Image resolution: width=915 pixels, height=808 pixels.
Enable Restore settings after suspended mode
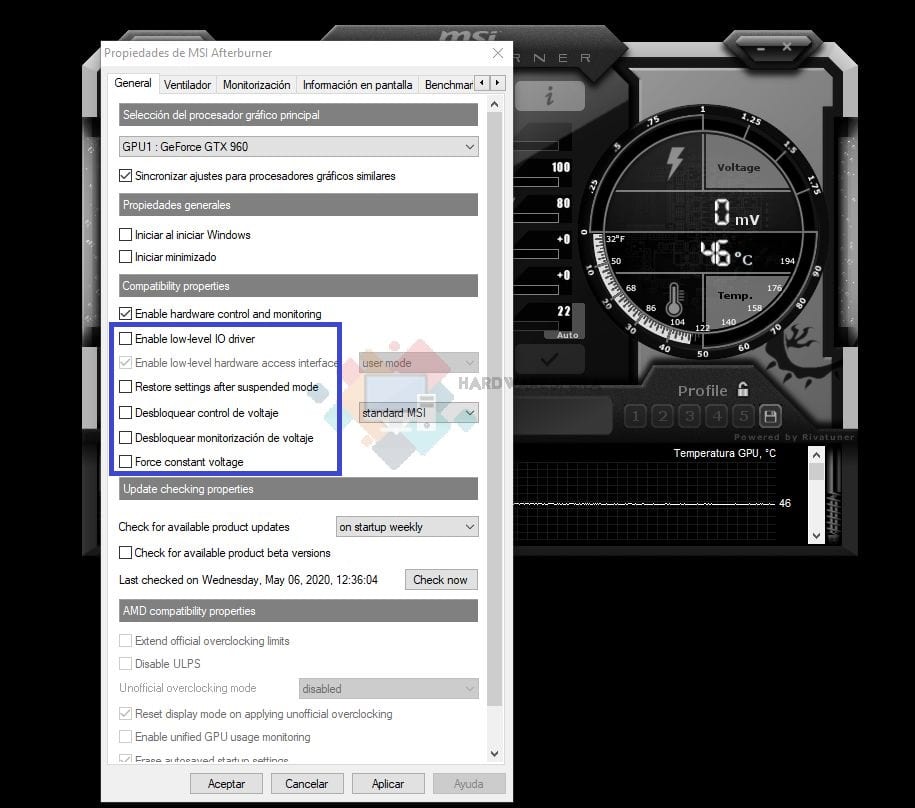pyautogui.click(x=125, y=387)
